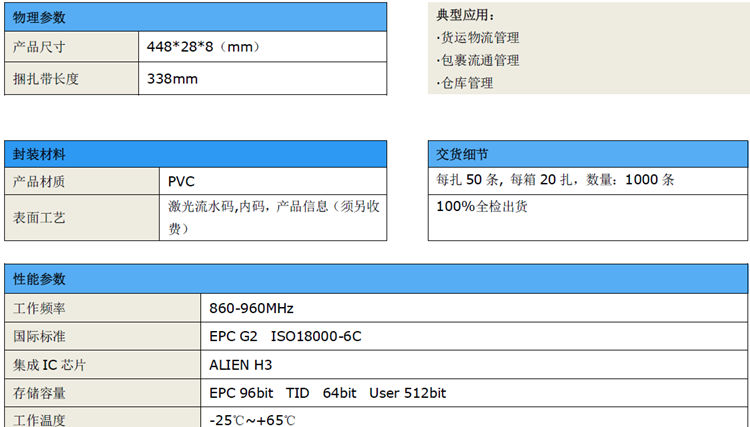Click the 封装材料 table header
Viewport: 750px width, 427px height.
click(40, 154)
